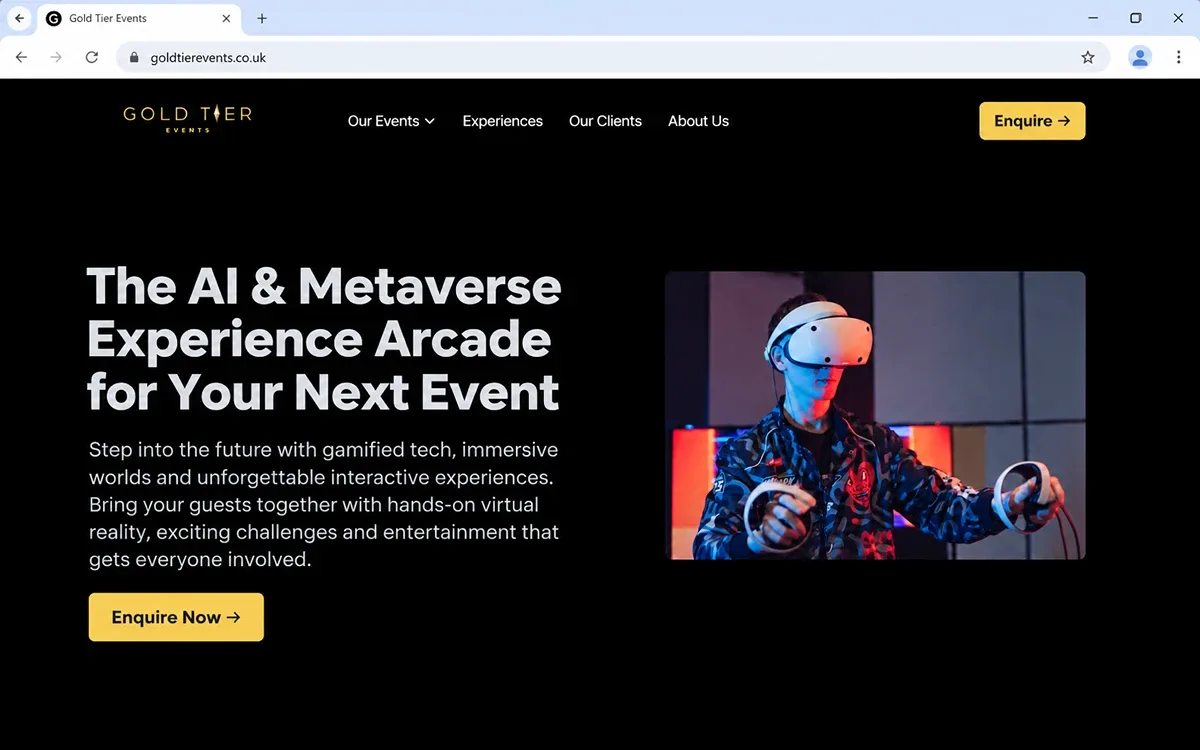Click the Gold Tier Events logo

click(x=187, y=119)
